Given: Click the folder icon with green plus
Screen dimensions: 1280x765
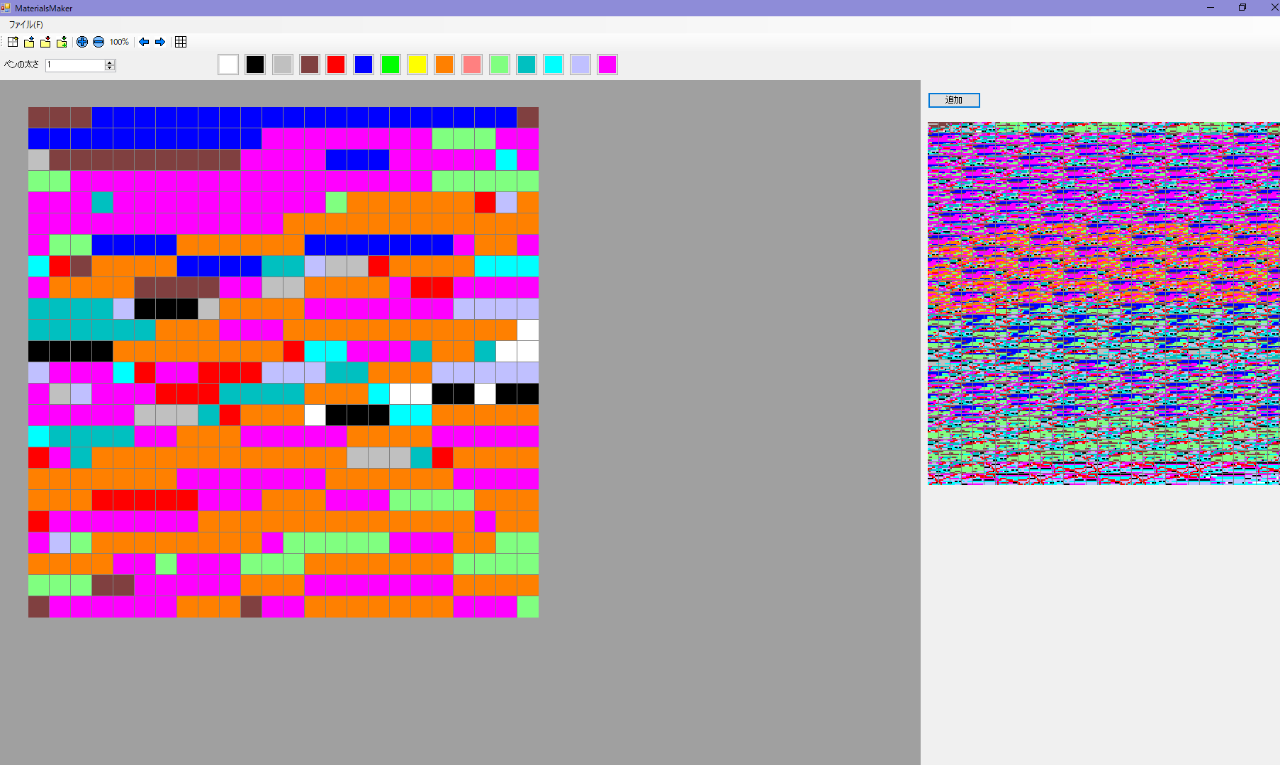Looking at the screenshot, I should [61, 42].
